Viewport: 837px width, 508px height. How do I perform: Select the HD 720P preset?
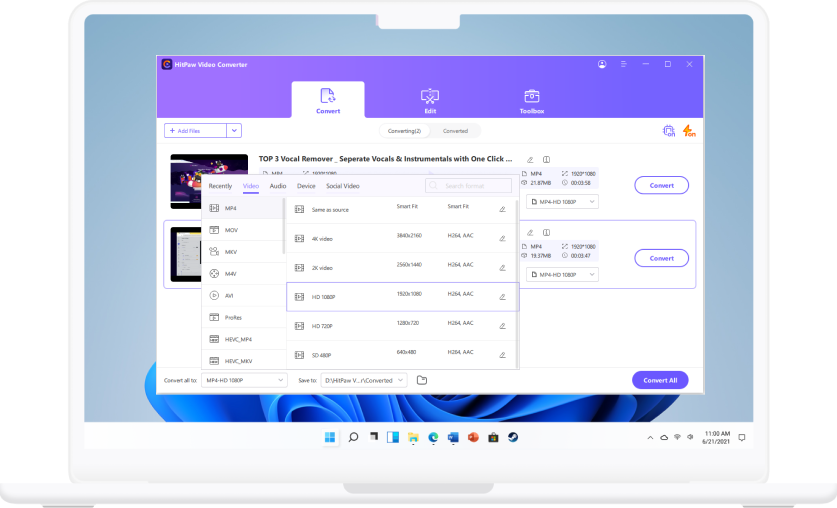401,326
